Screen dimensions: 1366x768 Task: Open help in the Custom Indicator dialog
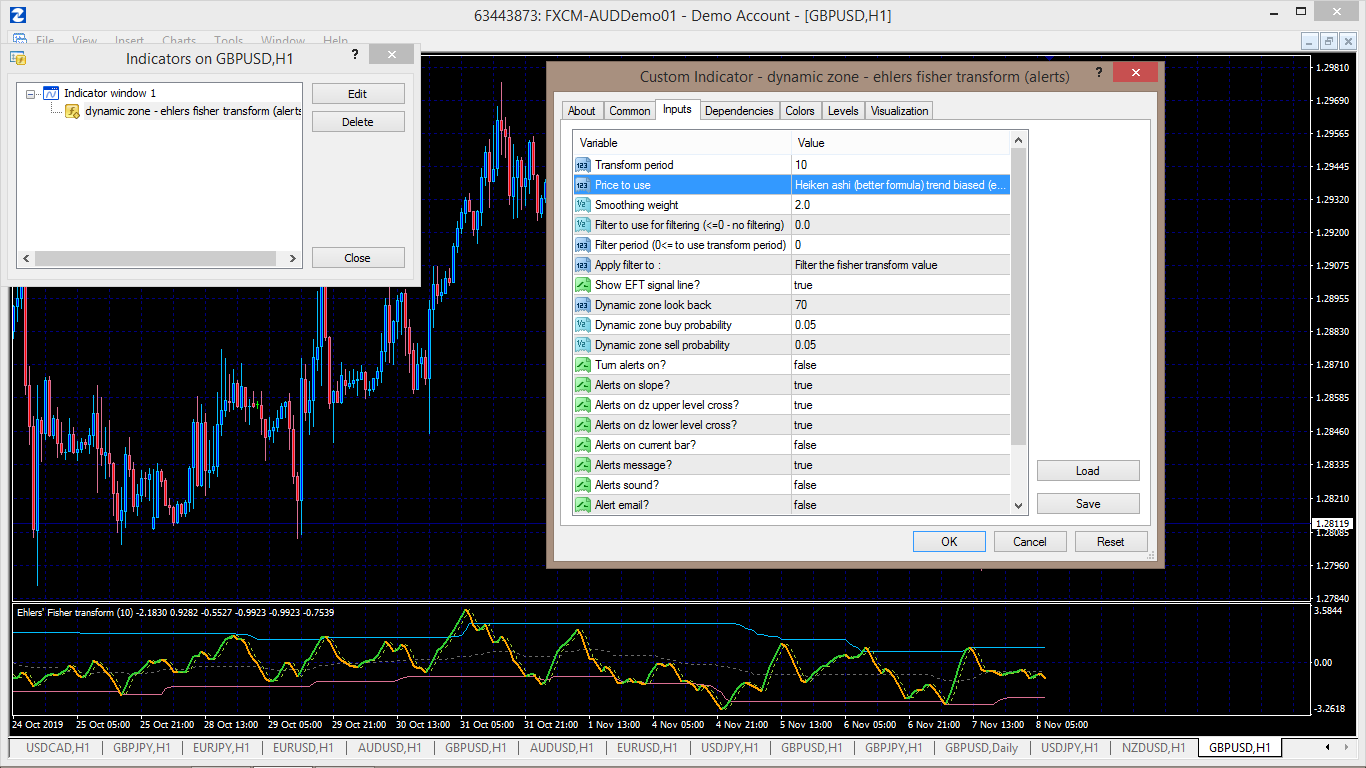coord(1099,73)
